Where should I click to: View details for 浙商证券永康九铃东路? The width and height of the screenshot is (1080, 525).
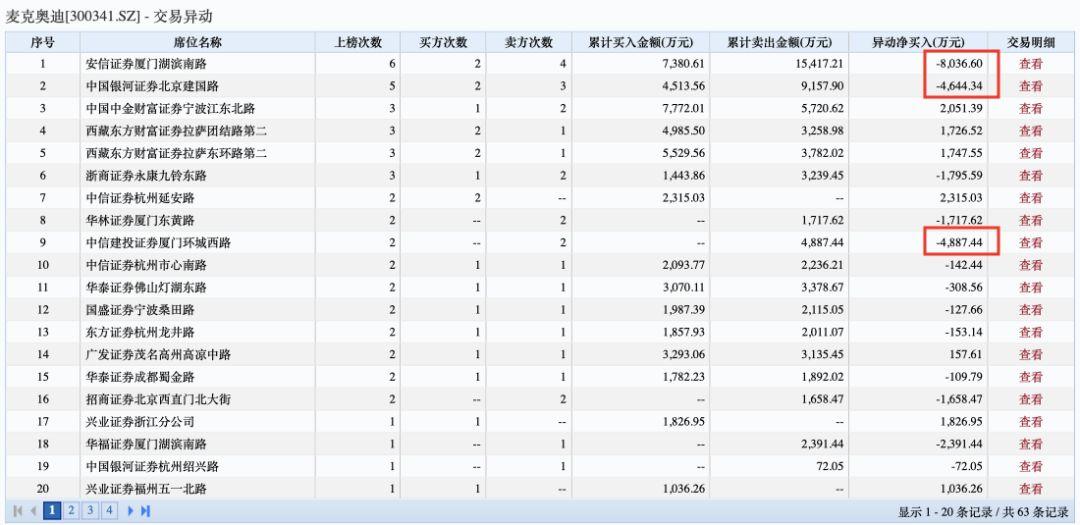click(x=1030, y=176)
